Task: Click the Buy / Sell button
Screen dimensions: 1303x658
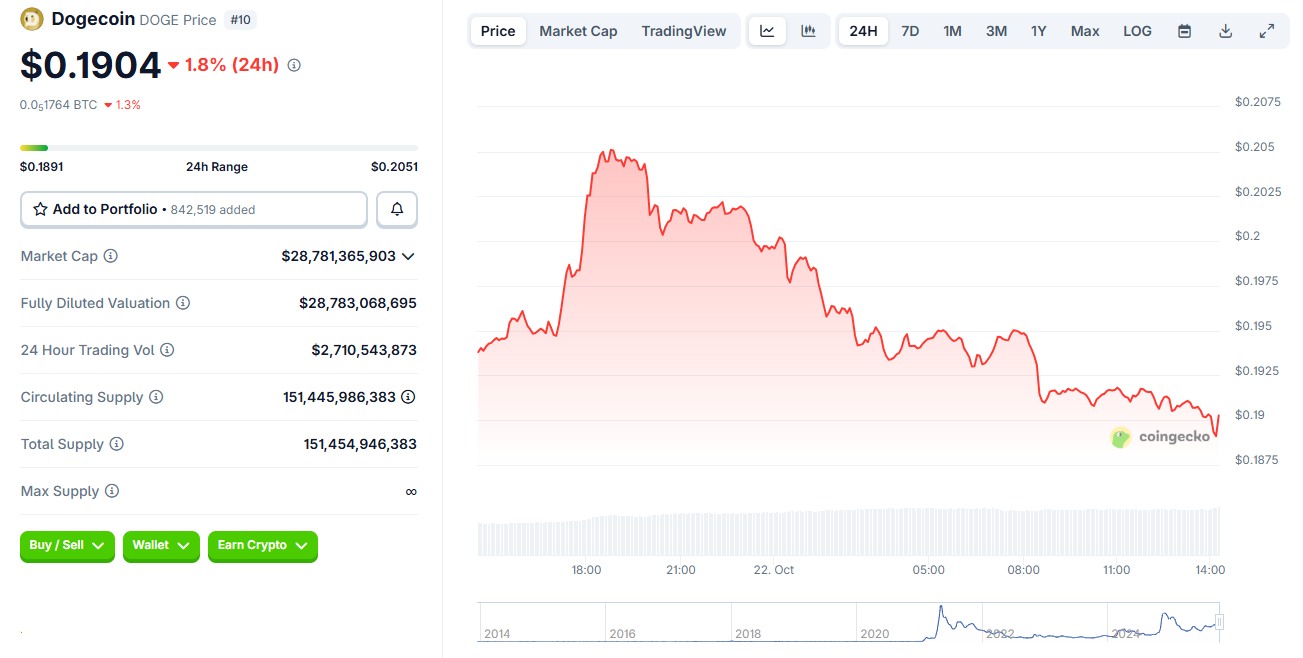Action: click(66, 547)
